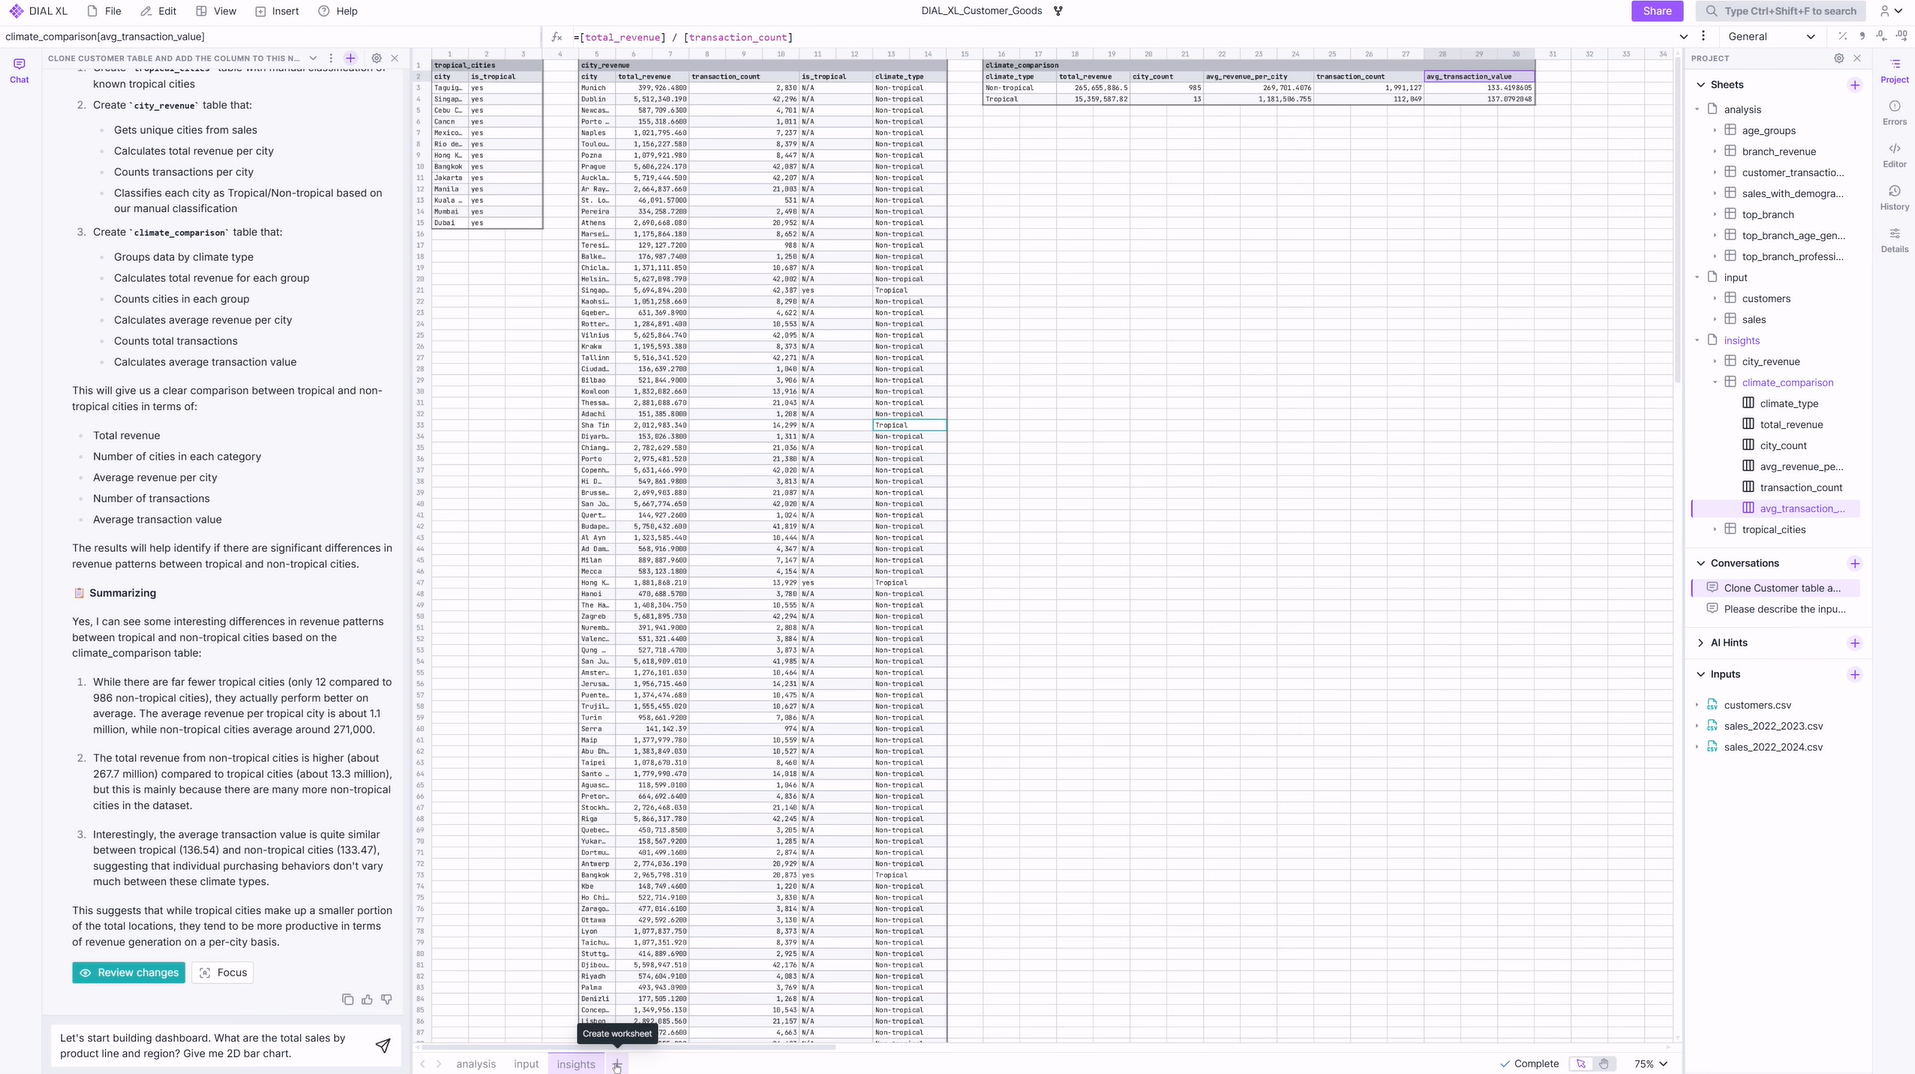Thumbs up the assistant's response

pyautogui.click(x=367, y=999)
